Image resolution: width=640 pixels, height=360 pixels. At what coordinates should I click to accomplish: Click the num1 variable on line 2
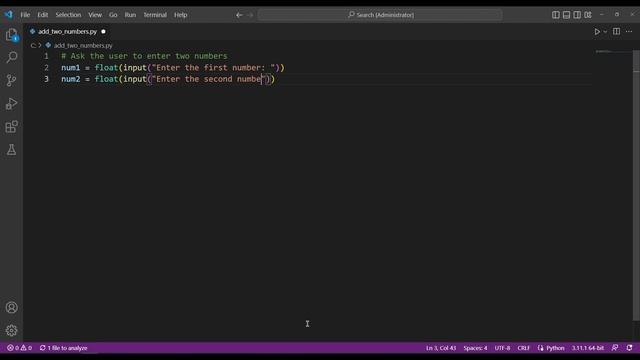[71, 67]
